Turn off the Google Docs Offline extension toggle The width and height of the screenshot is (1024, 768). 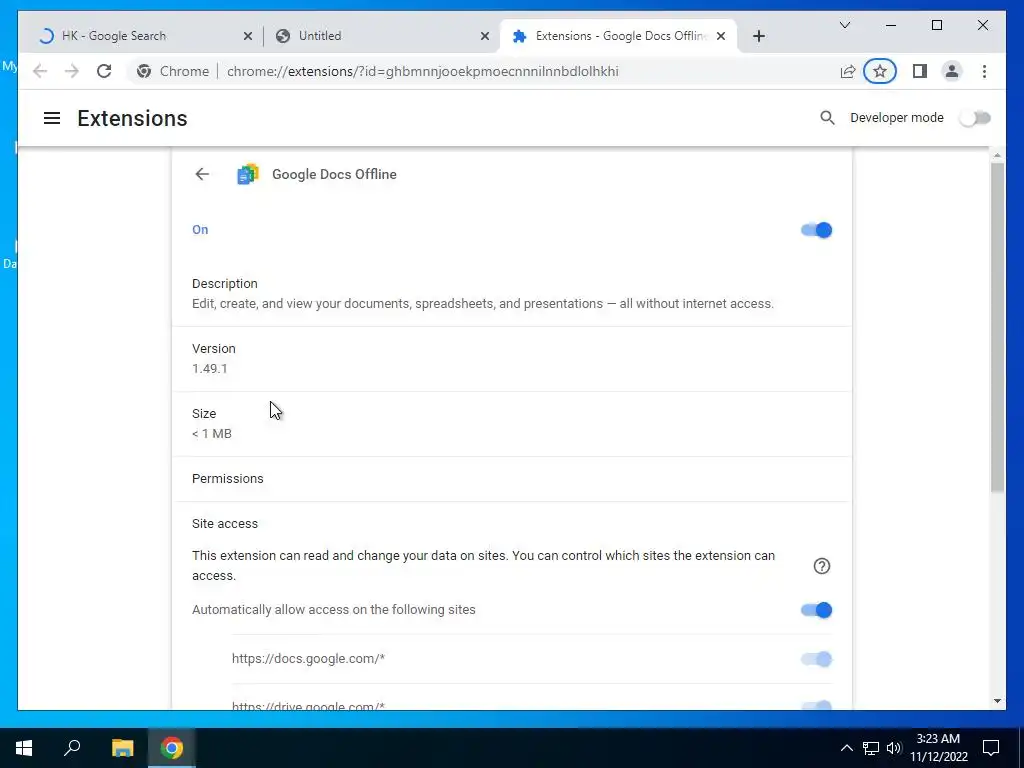pyautogui.click(x=816, y=230)
